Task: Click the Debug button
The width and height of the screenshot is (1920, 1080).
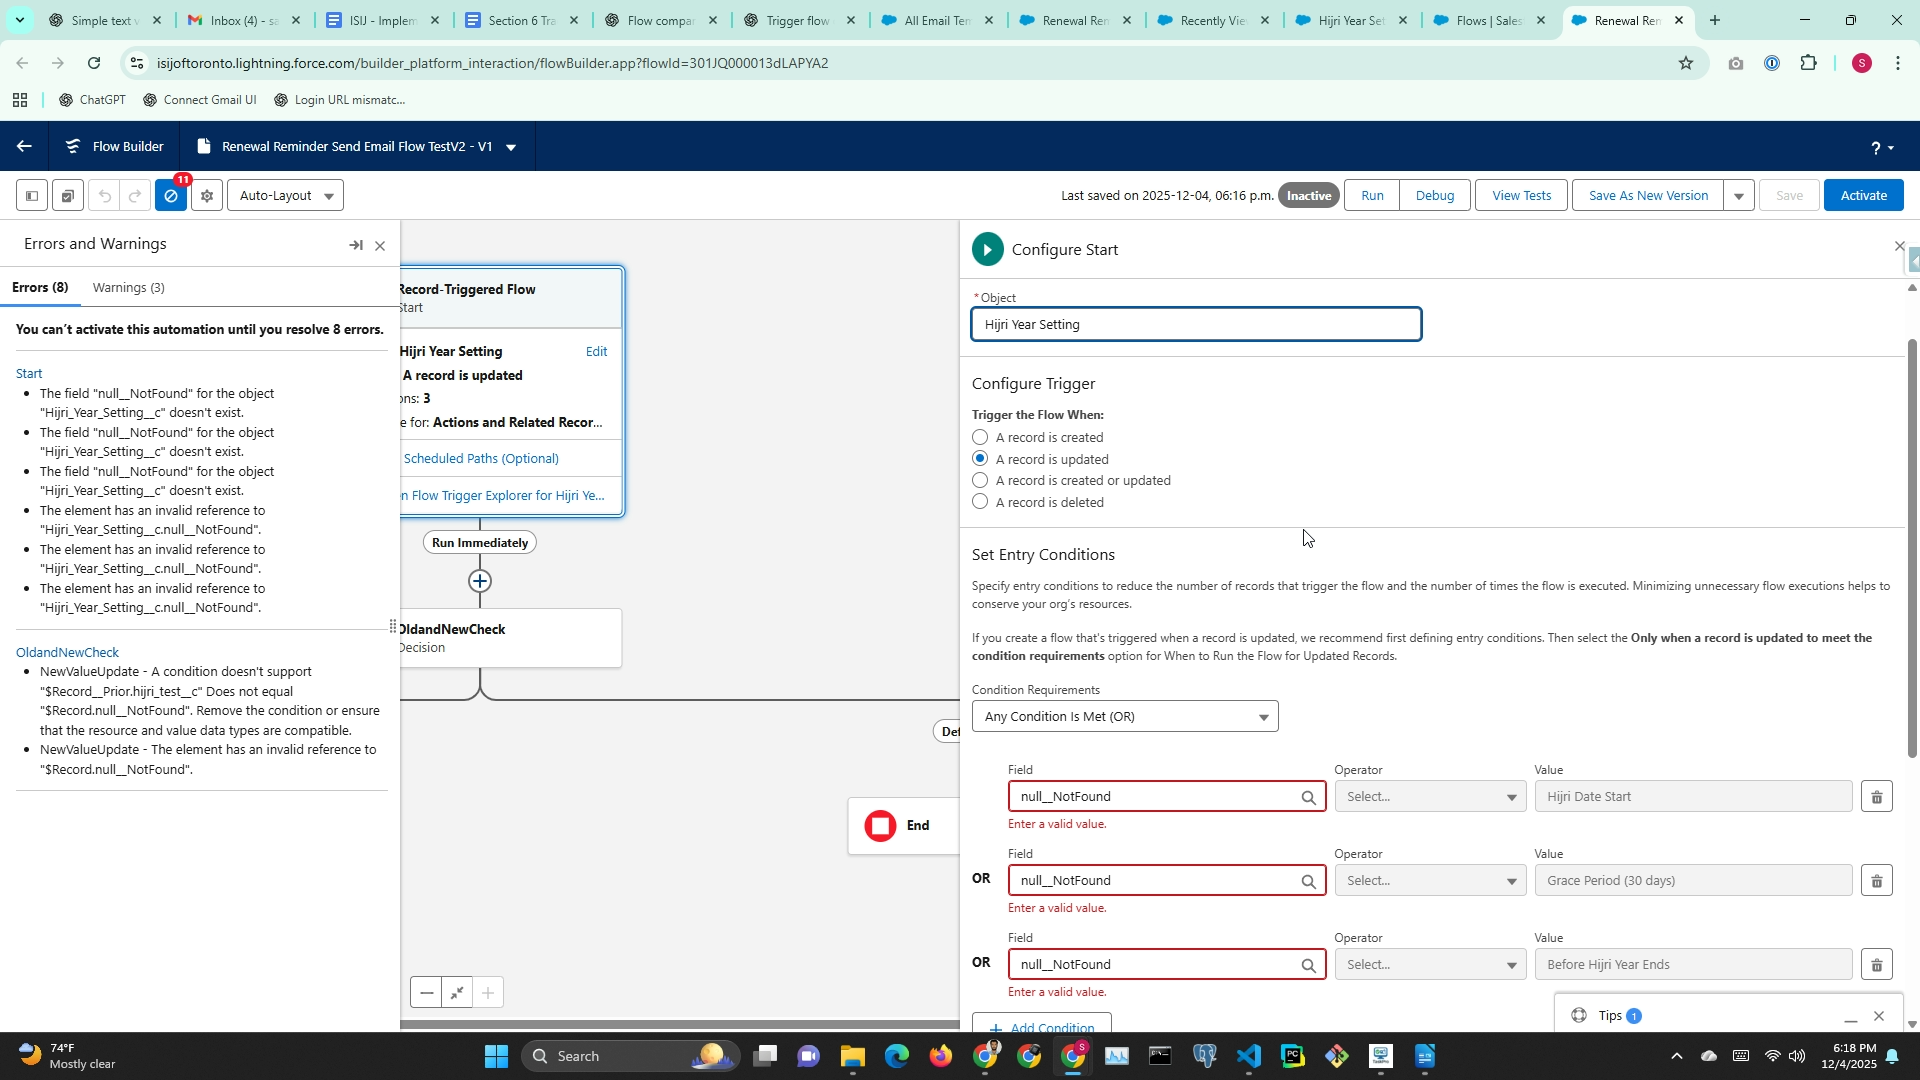Action: point(1434,196)
